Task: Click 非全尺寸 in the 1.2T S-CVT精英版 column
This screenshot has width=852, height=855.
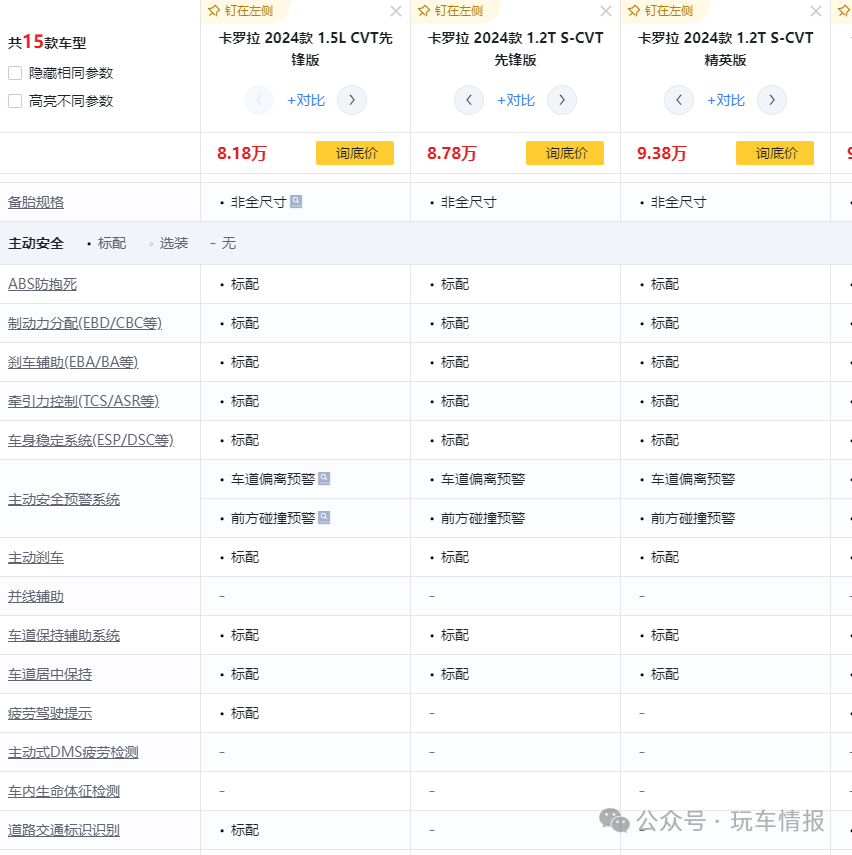Action: pyautogui.click(x=679, y=202)
